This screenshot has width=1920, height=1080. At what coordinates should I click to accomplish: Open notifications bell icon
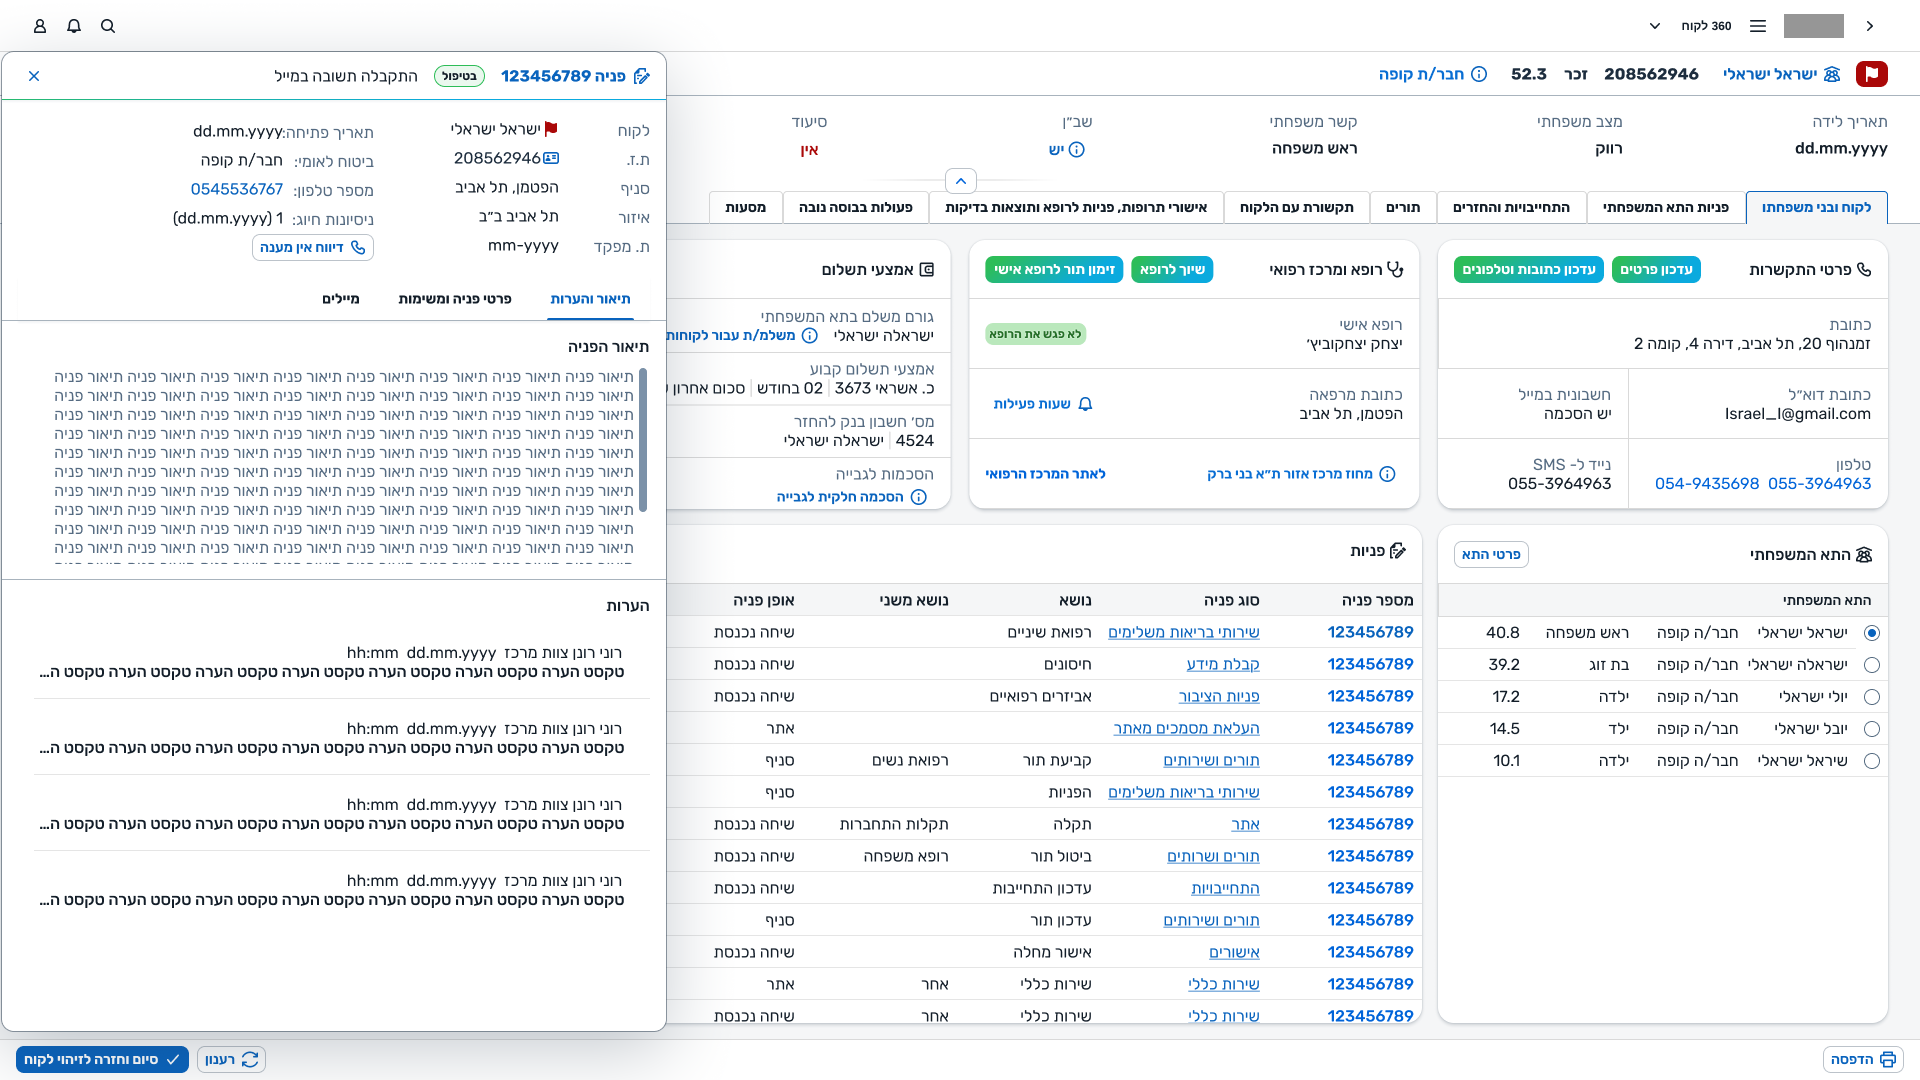(74, 26)
